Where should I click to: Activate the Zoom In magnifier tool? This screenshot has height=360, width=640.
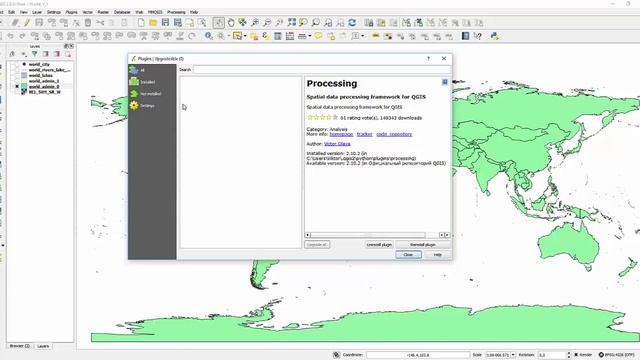[255, 23]
